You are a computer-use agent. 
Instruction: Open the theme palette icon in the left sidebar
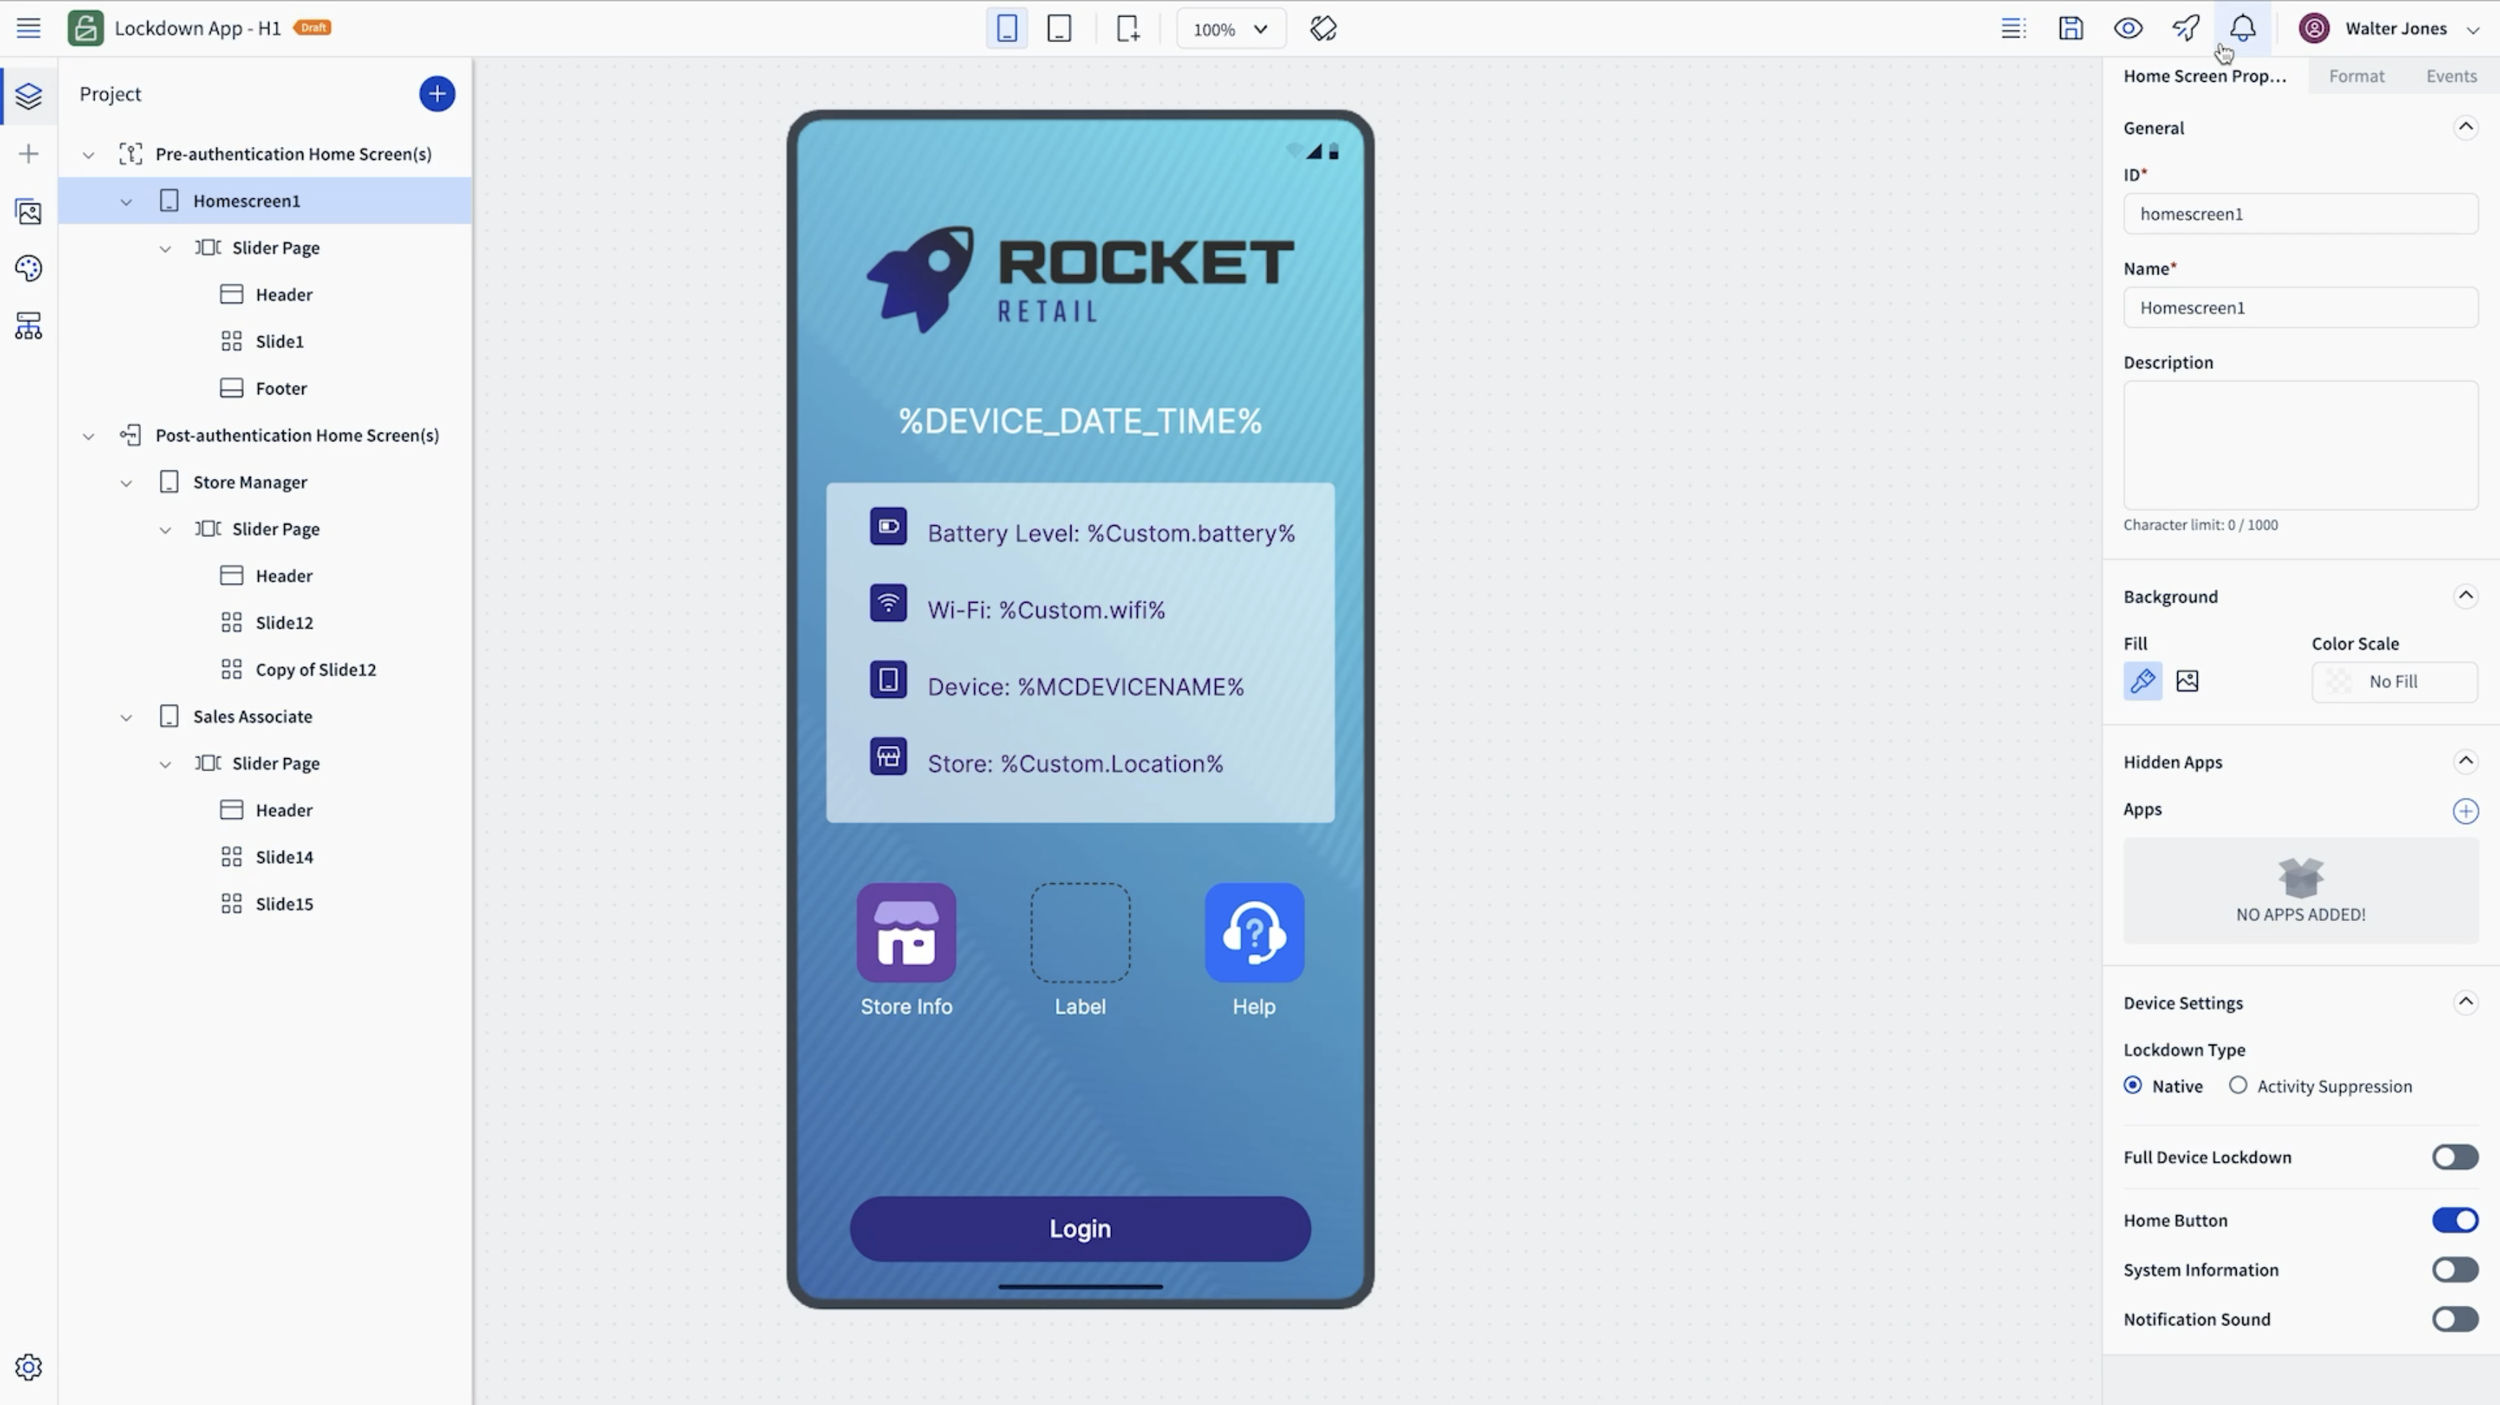click(x=28, y=268)
